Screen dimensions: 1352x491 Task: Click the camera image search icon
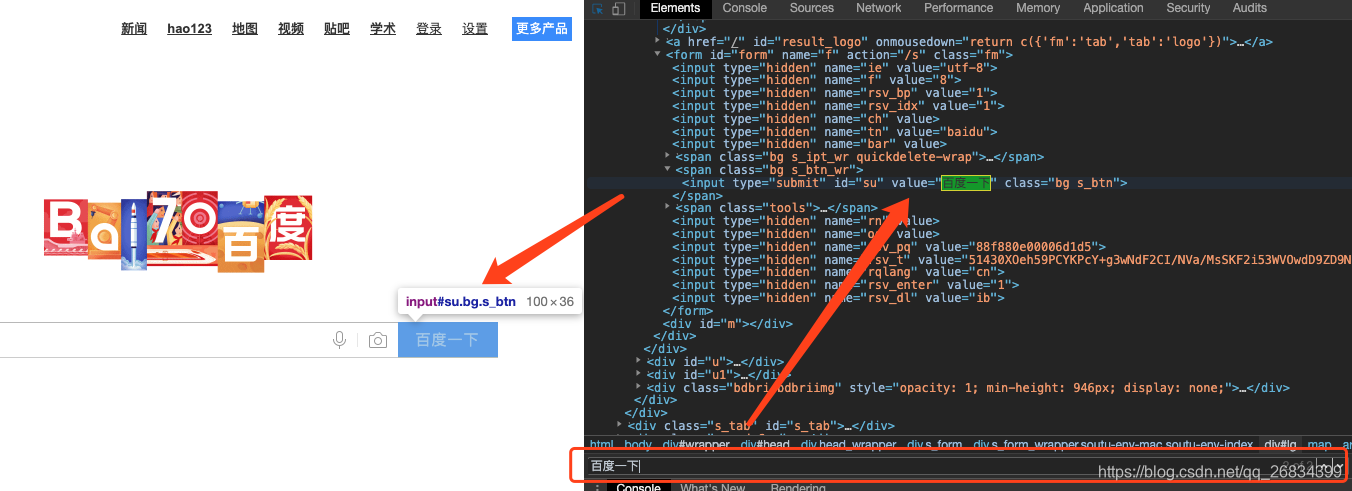pos(377,341)
